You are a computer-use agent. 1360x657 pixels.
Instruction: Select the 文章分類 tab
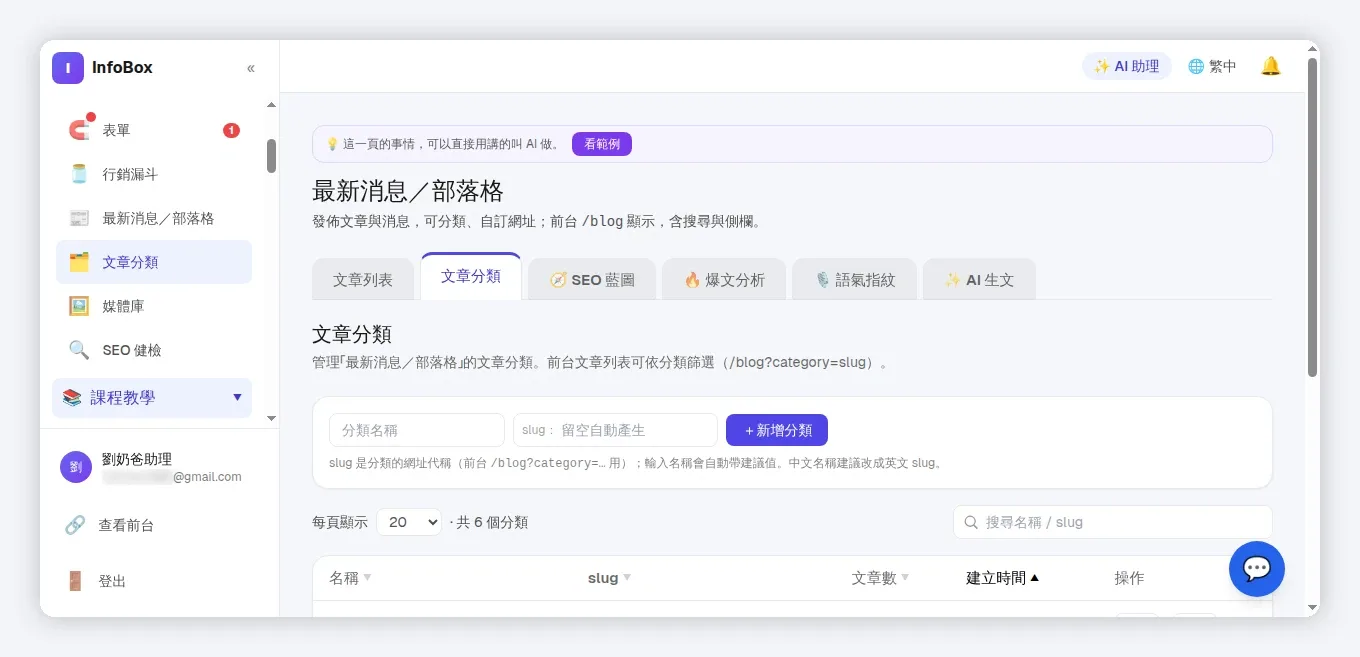(471, 276)
